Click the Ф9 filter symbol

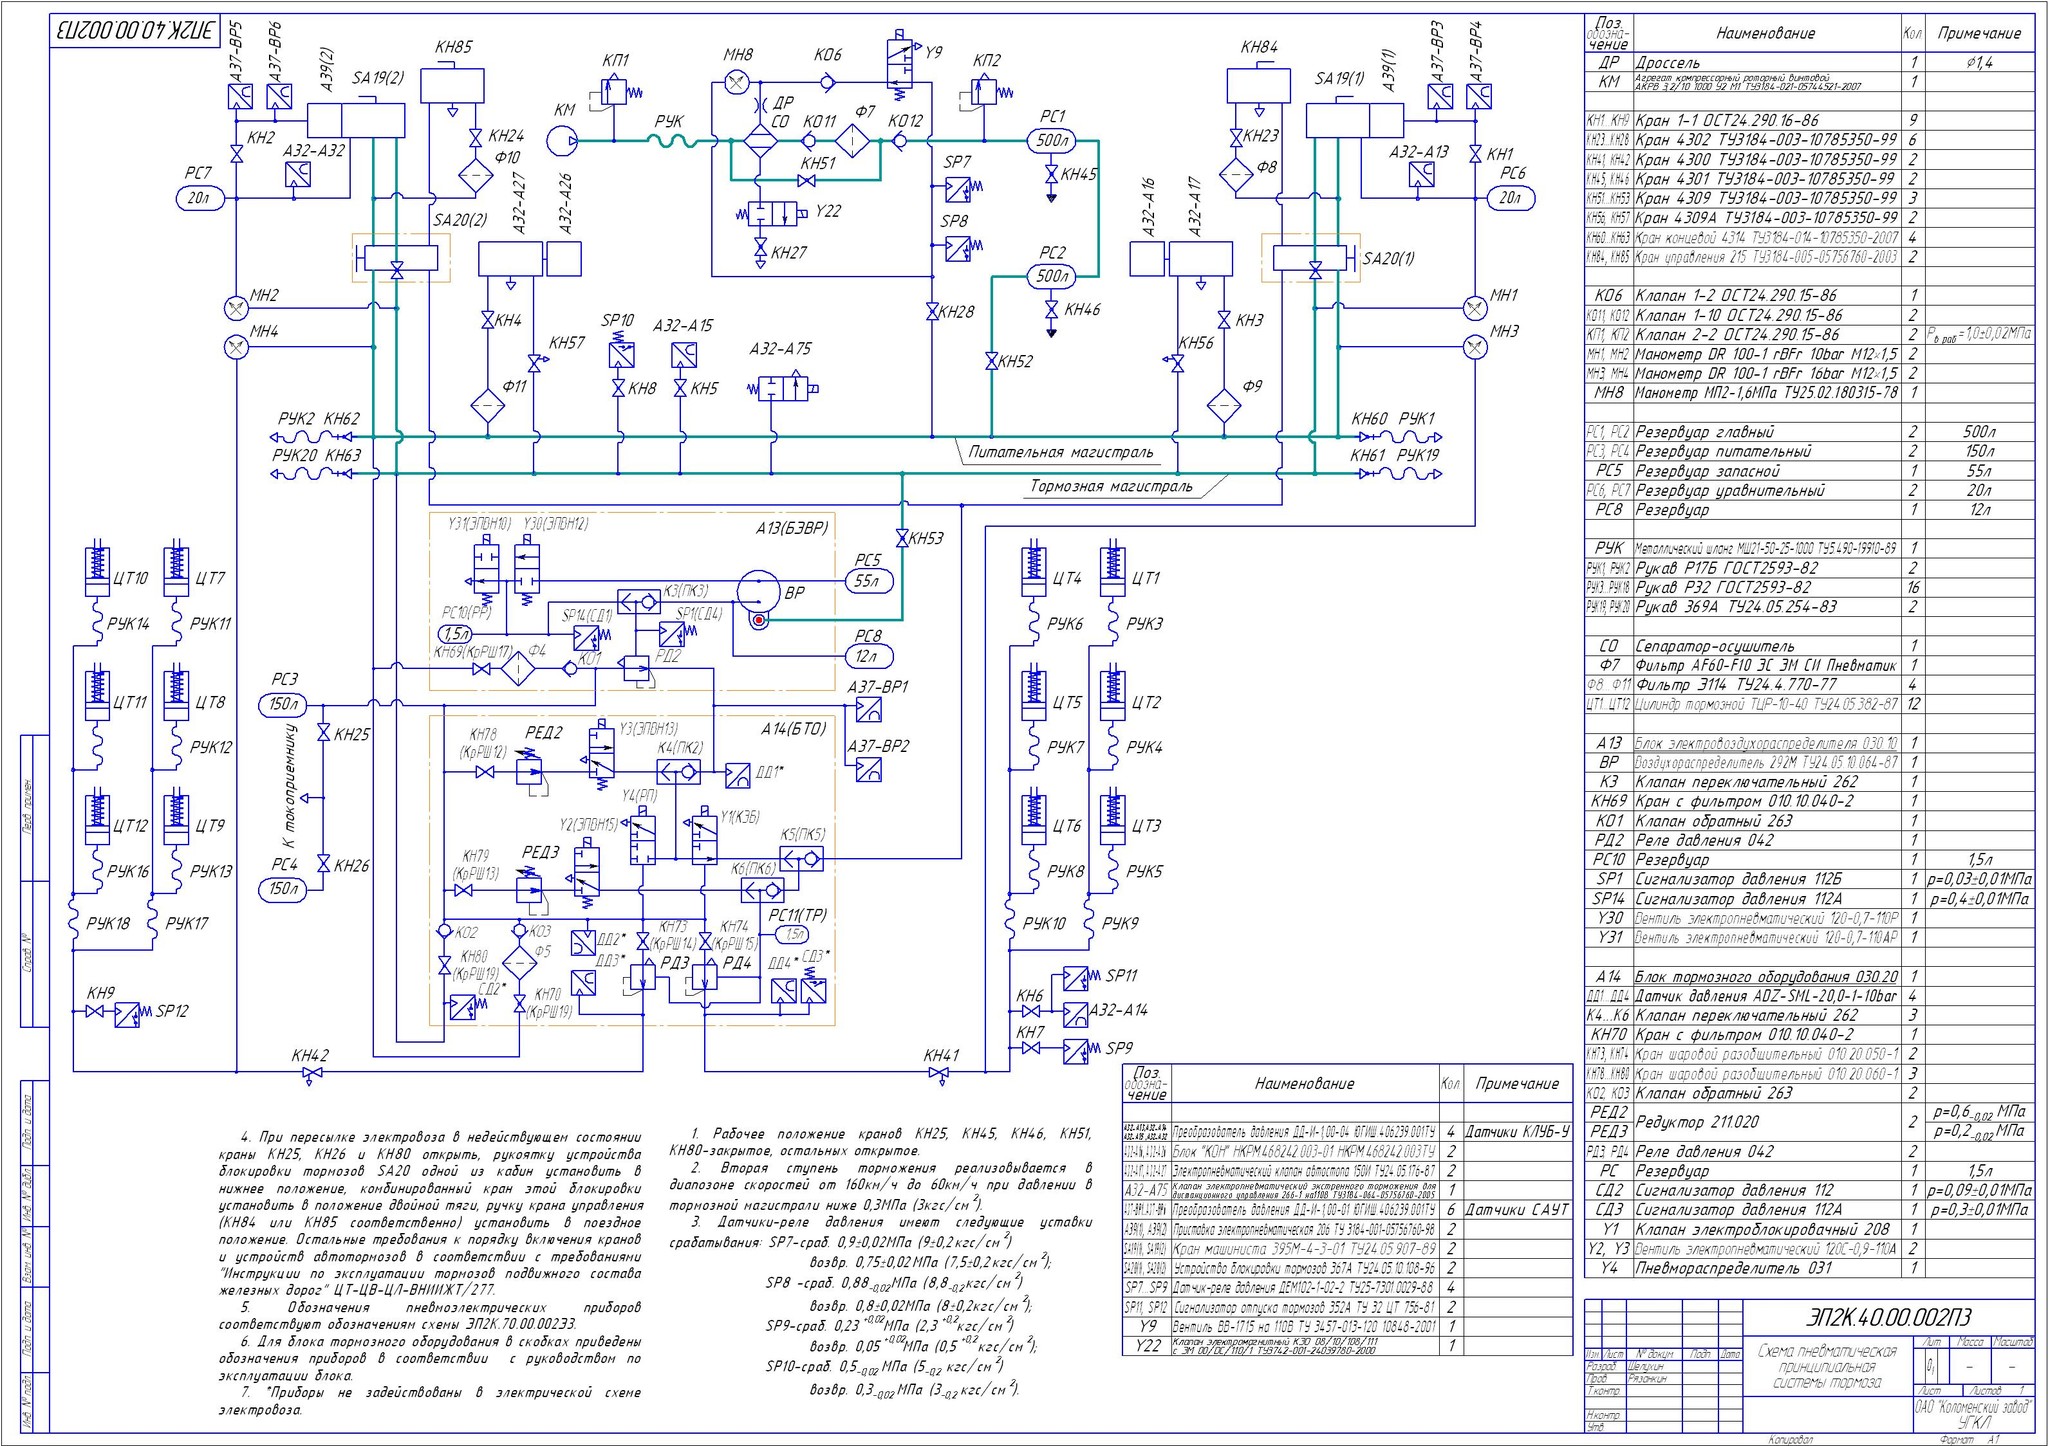click(x=1224, y=406)
